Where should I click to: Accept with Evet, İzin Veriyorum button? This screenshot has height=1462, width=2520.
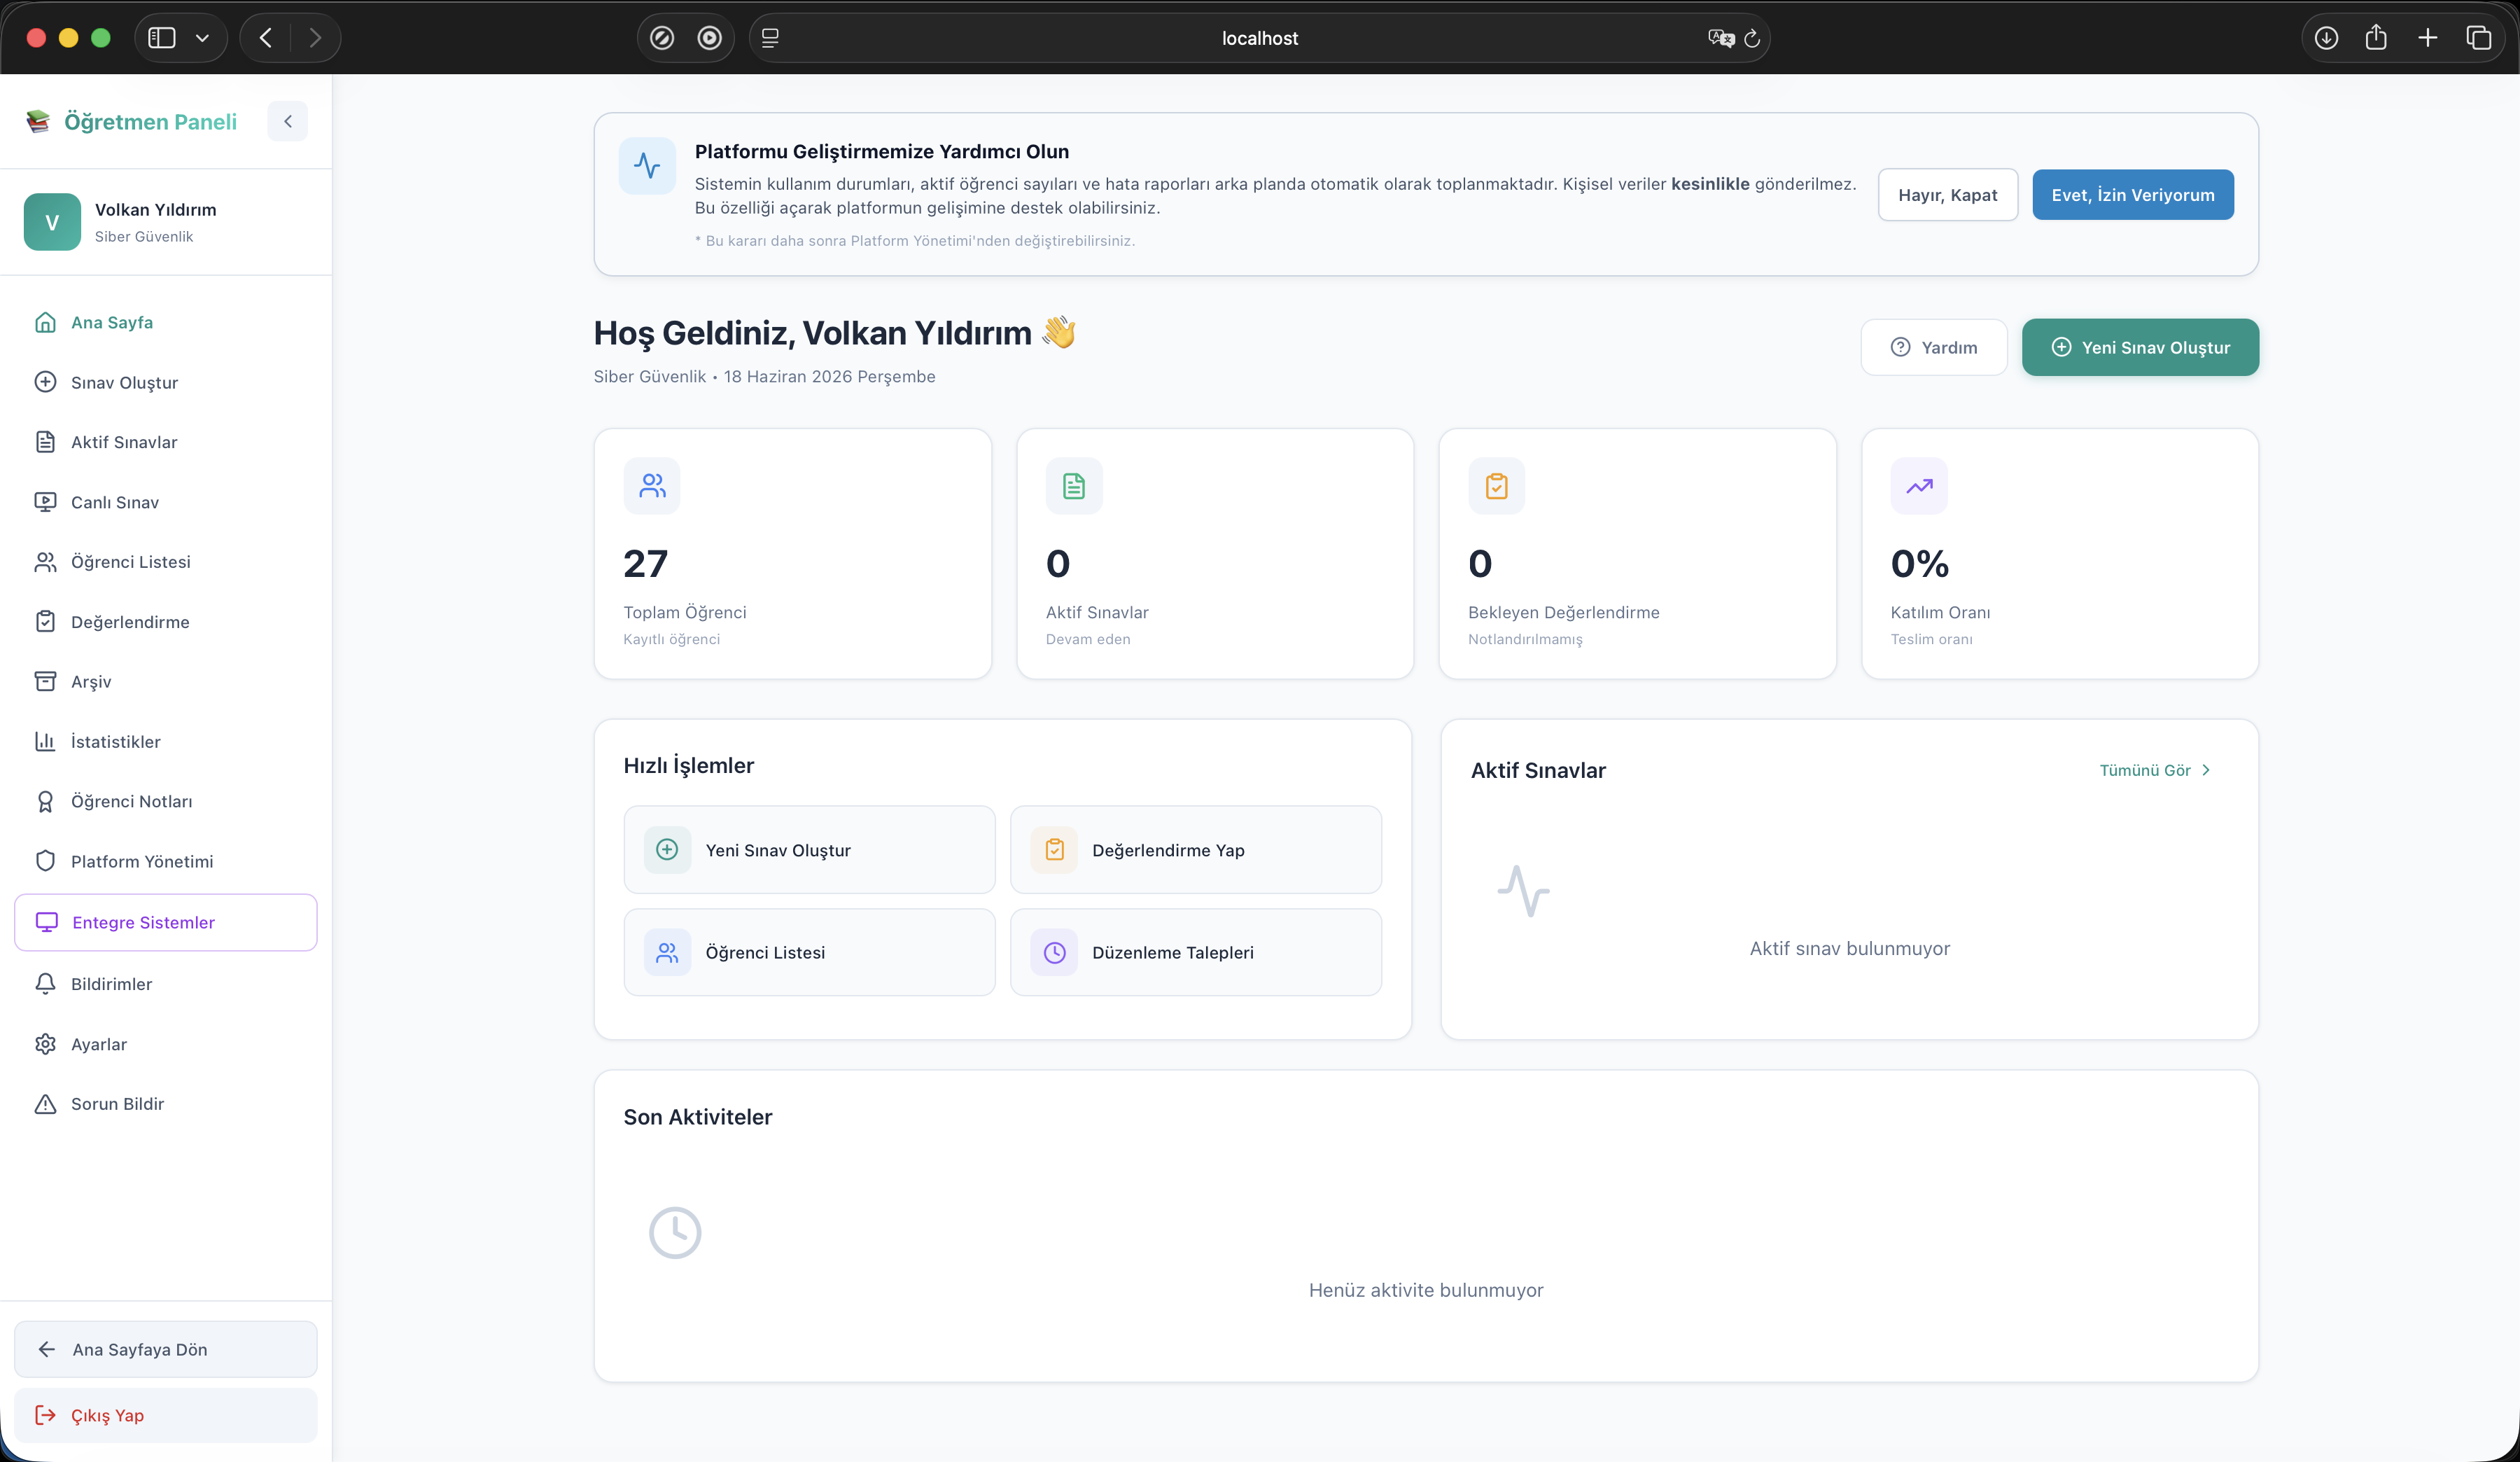(2132, 195)
